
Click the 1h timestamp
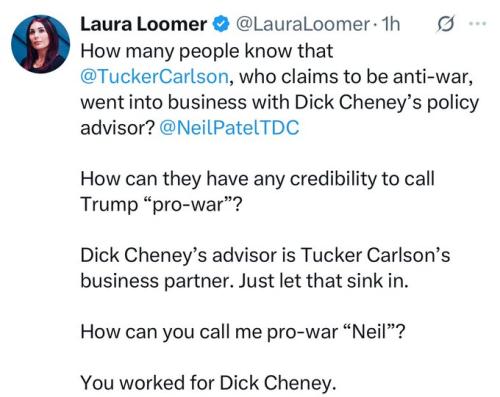(391, 24)
